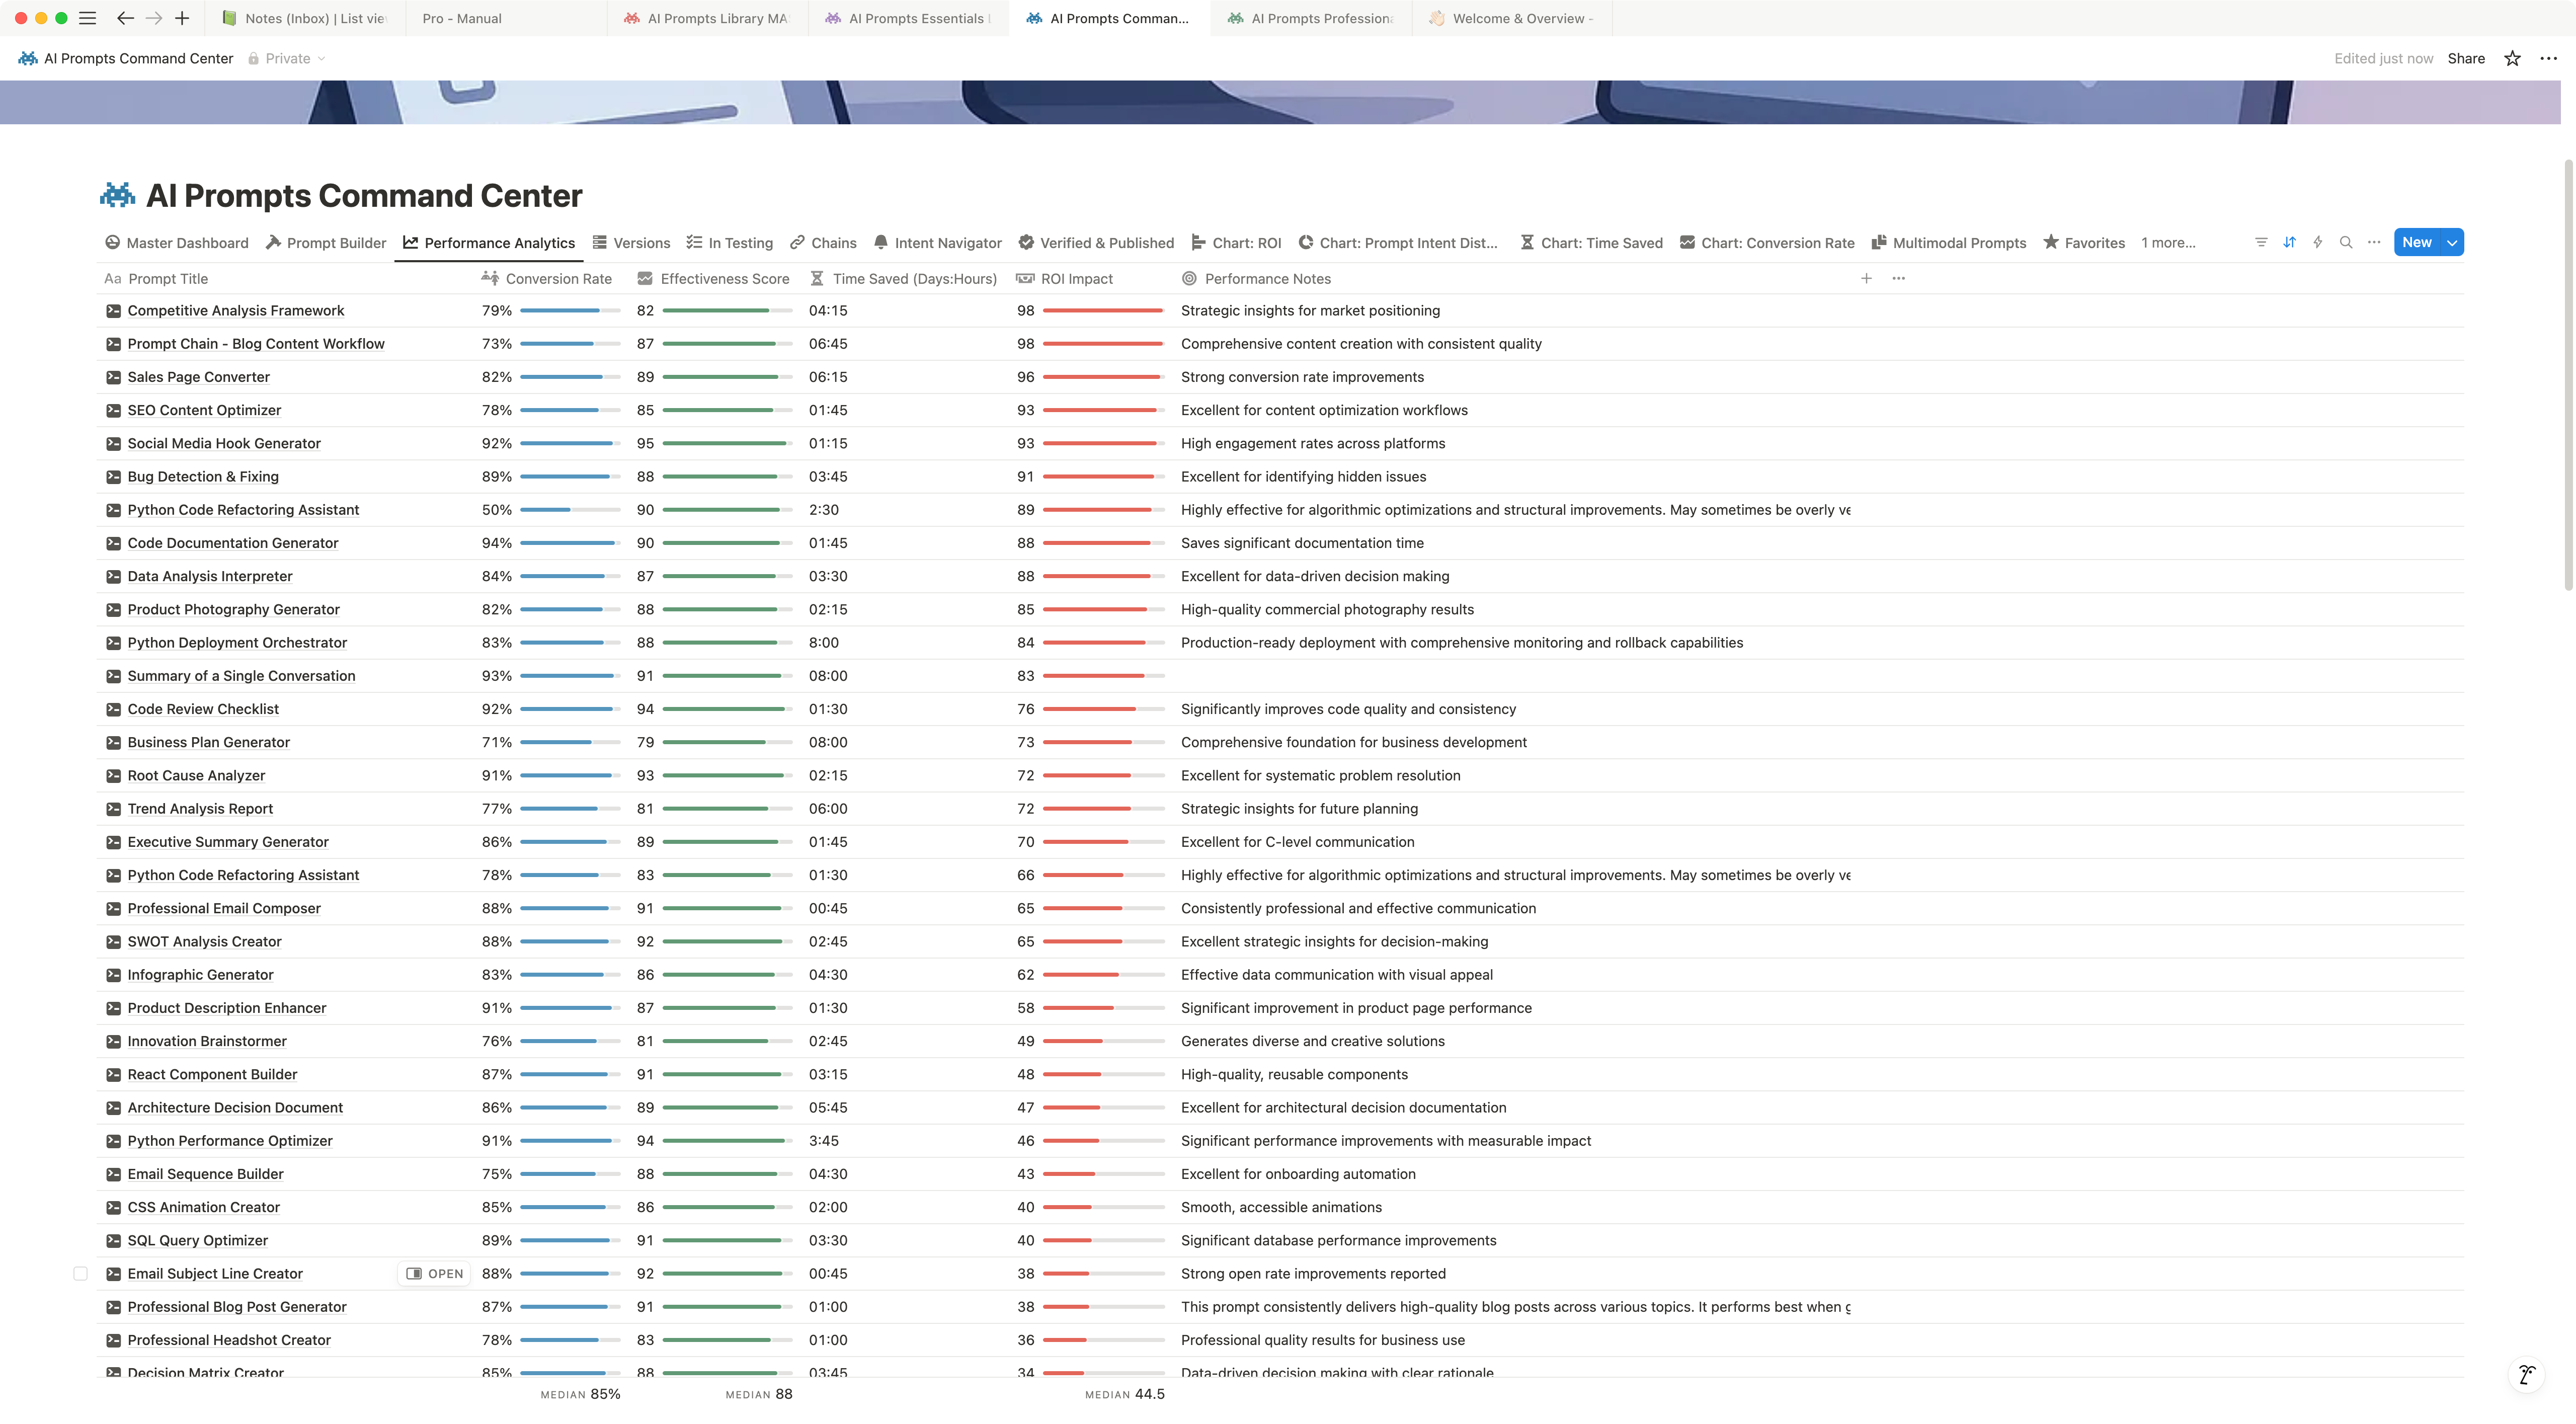Viewport: 2576px width, 1424px height.
Task: Click the blue New button
Action: point(2417,242)
